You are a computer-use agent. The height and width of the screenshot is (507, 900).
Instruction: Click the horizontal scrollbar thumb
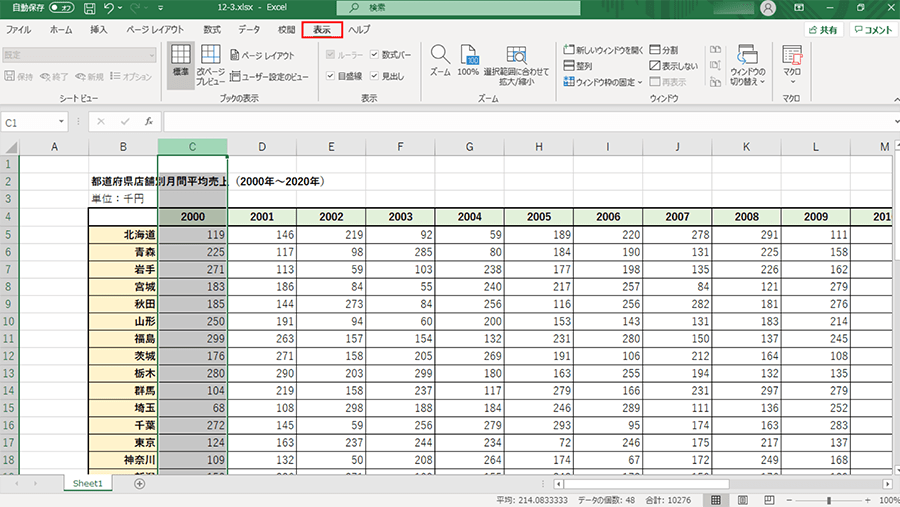point(647,484)
